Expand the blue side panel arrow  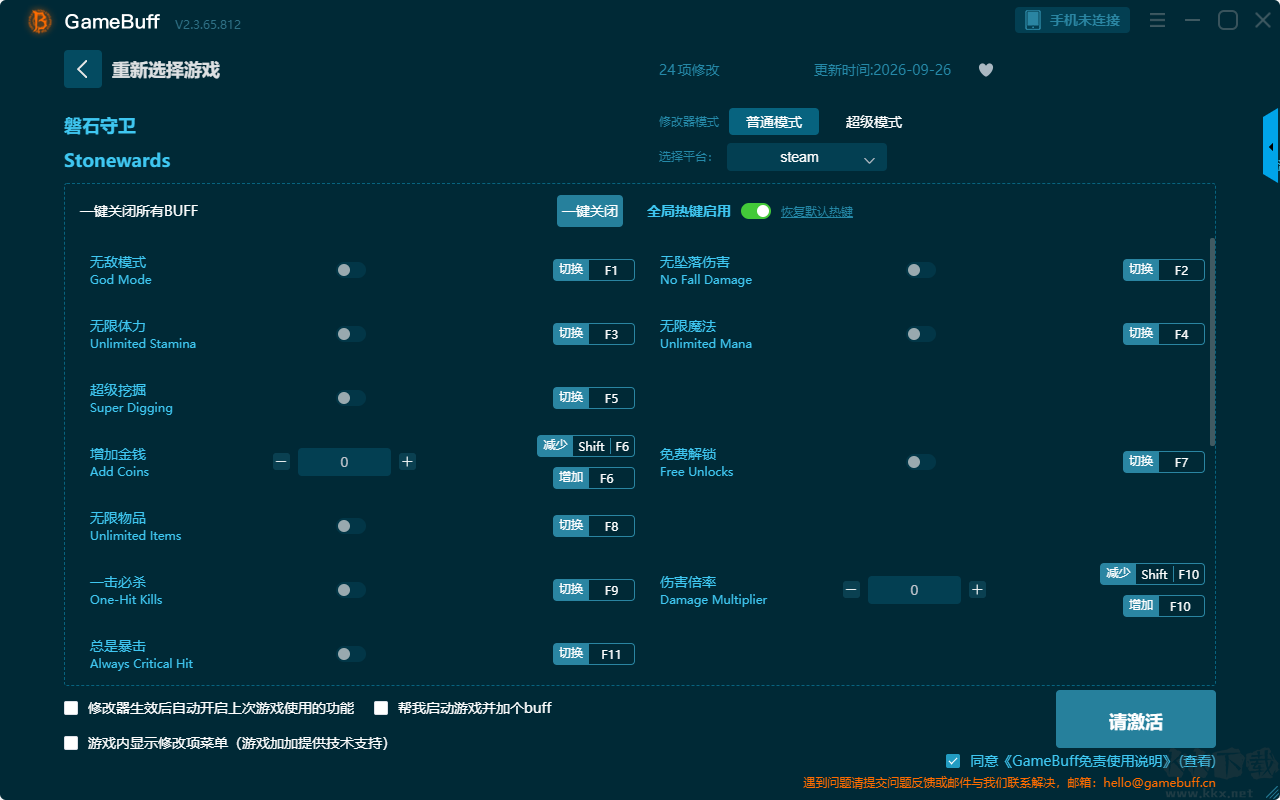tap(1271, 146)
